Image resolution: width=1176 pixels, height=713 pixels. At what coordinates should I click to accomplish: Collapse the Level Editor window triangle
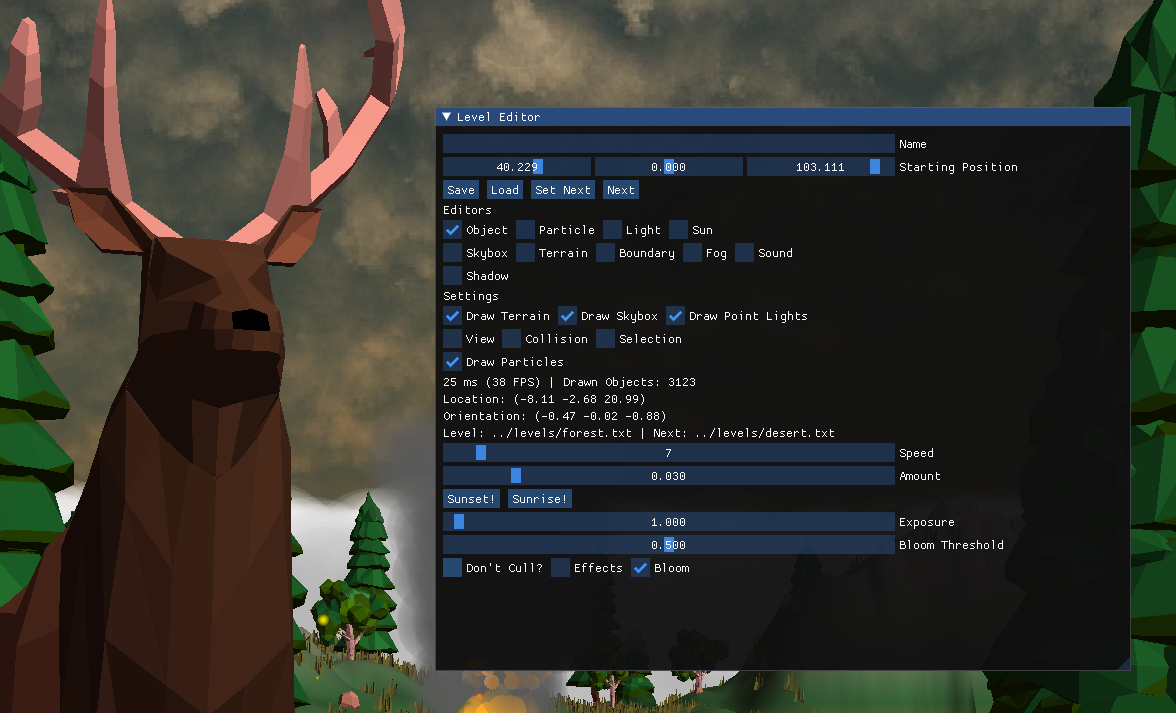[x=447, y=117]
